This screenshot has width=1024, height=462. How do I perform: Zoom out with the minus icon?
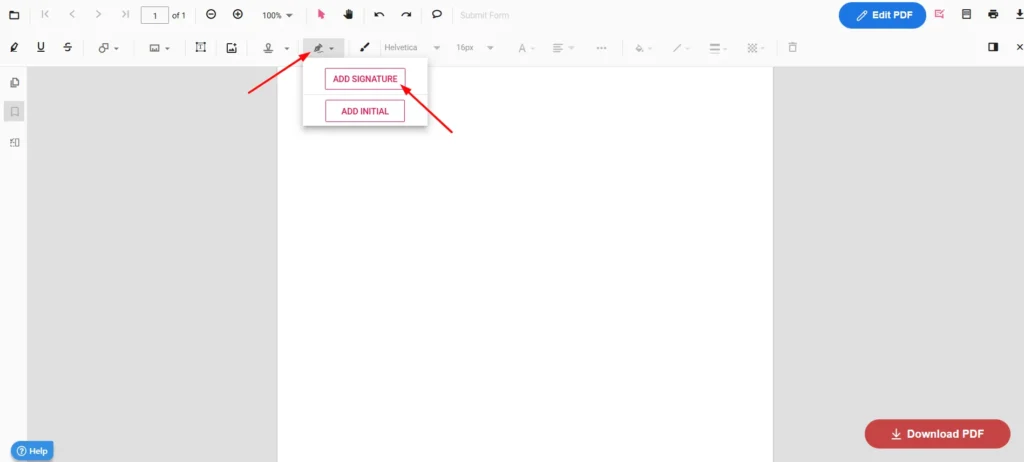tap(211, 14)
